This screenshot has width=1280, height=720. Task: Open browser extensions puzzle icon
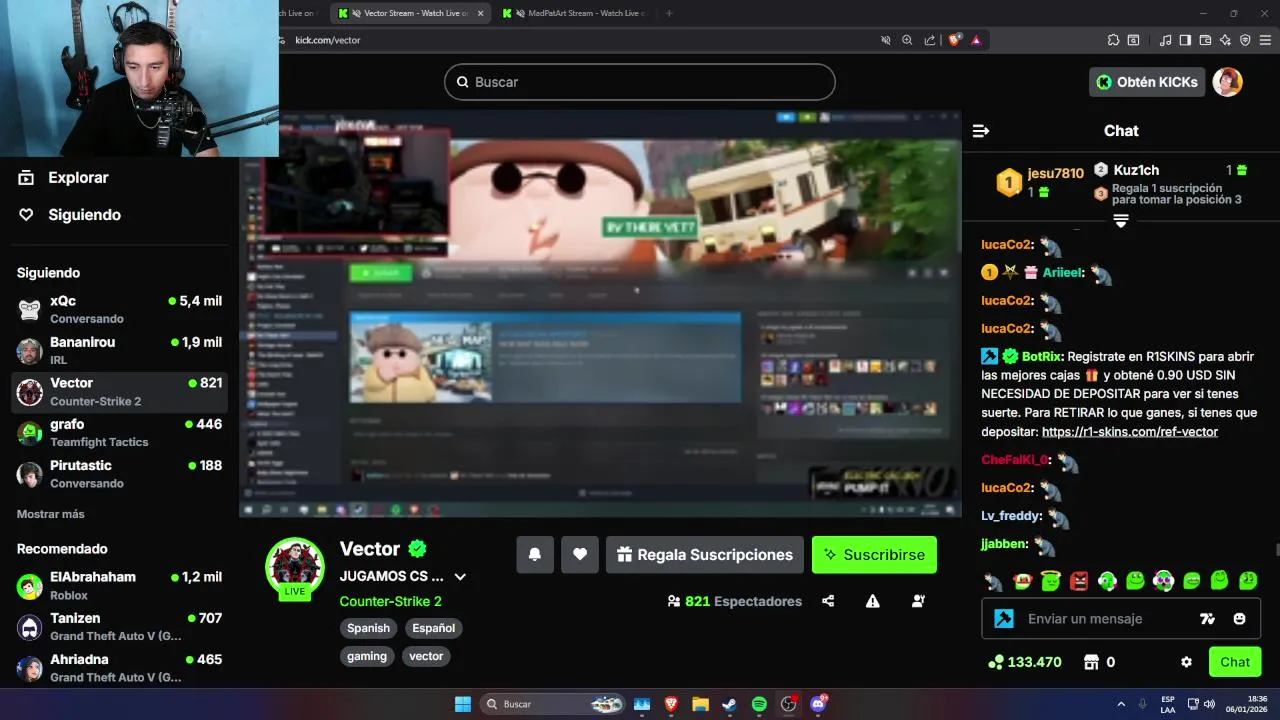1113,40
